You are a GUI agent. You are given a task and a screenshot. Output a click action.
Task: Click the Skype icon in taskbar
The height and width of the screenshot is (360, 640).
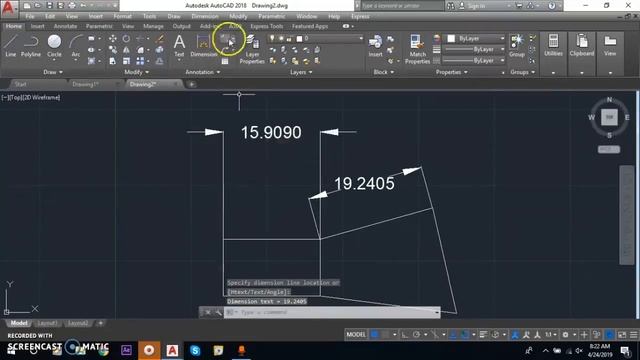click(195, 351)
